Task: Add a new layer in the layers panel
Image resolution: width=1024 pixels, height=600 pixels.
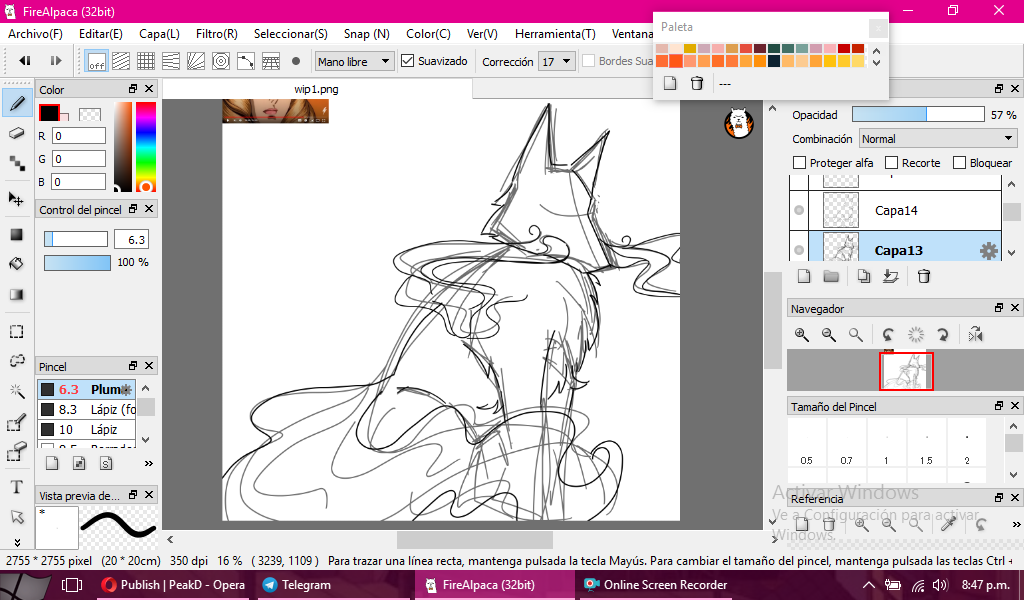Action: point(804,276)
